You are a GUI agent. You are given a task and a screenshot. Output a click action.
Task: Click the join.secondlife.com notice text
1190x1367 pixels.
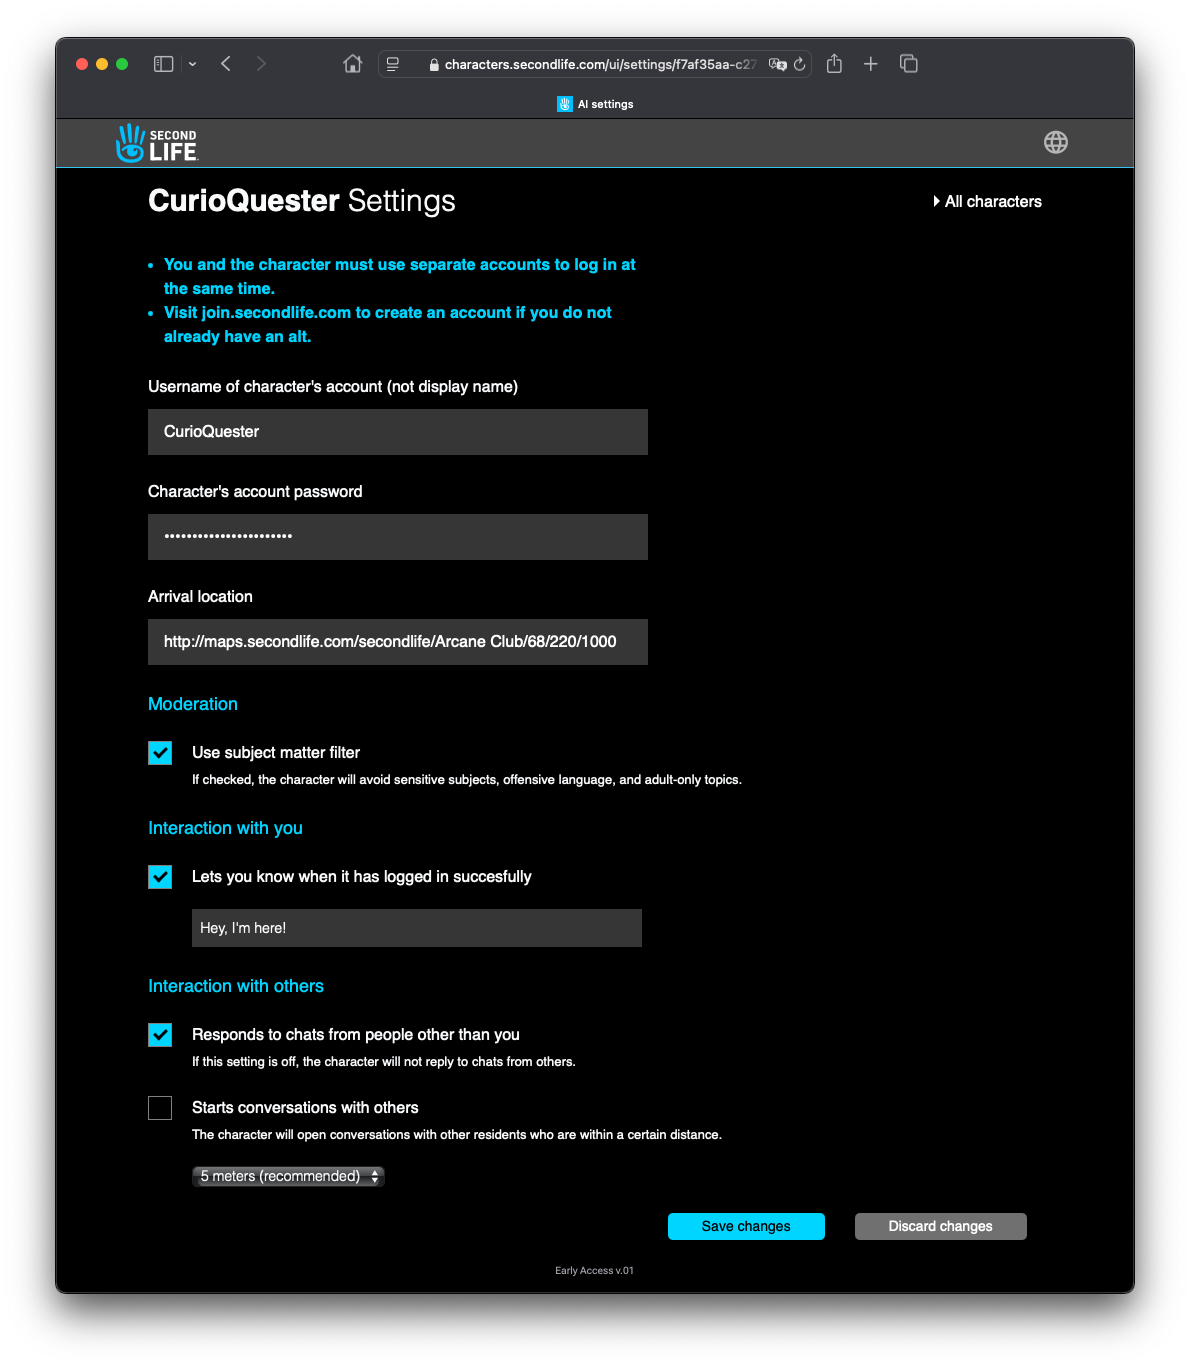click(x=388, y=324)
